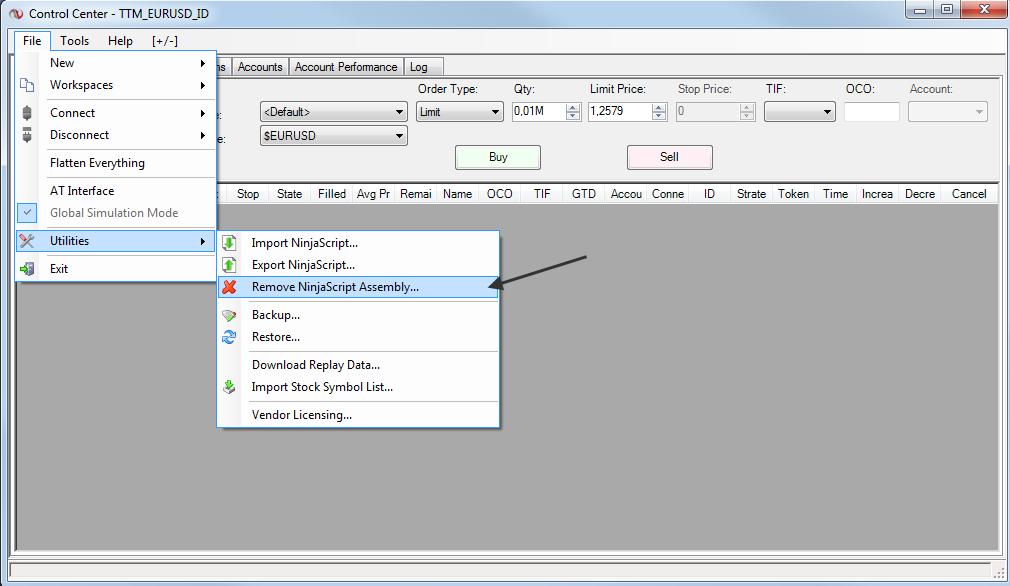Click the [+/-] menu item
The width and height of the screenshot is (1010, 586).
[x=165, y=41]
